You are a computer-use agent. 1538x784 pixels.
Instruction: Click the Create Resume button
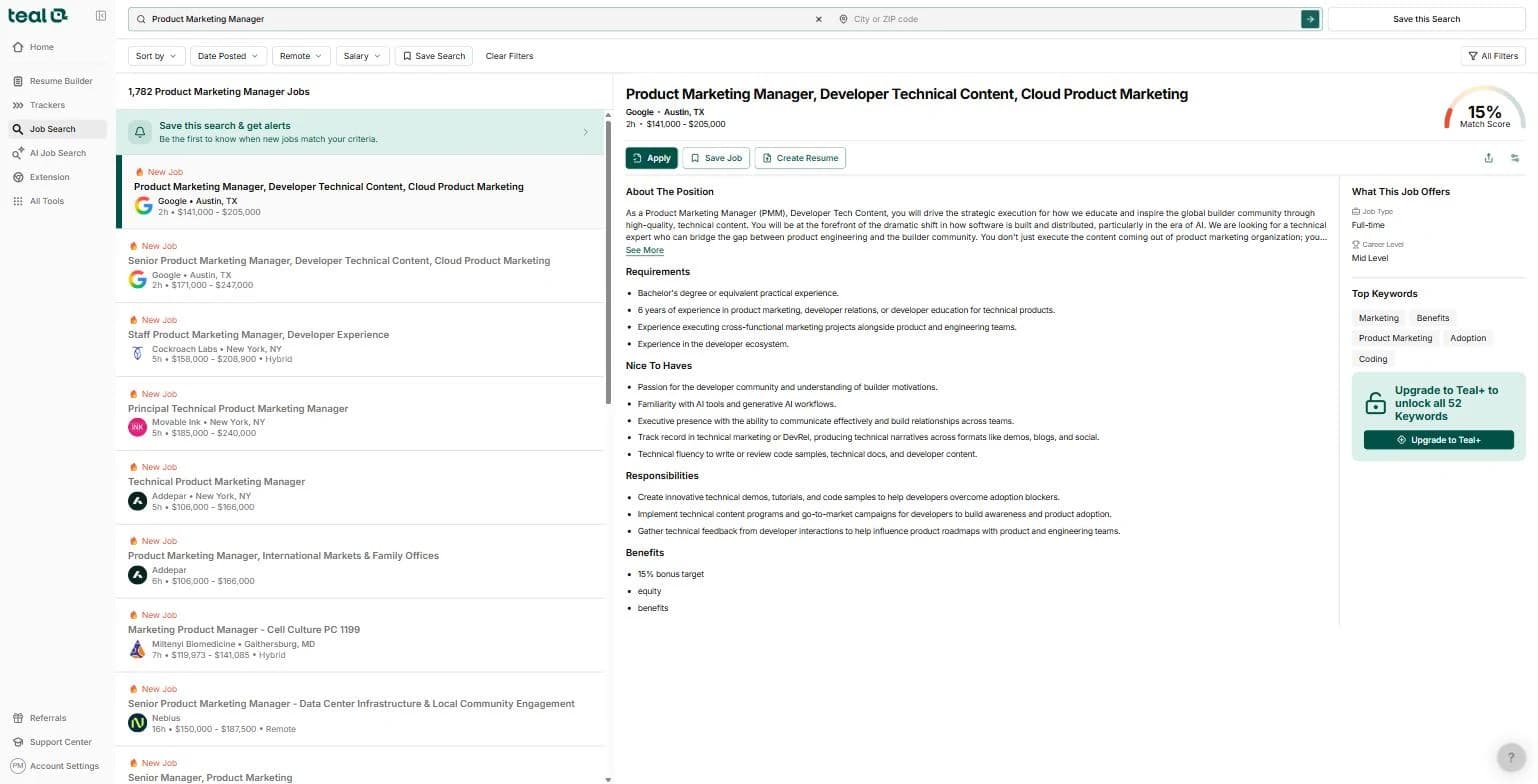[800, 158]
